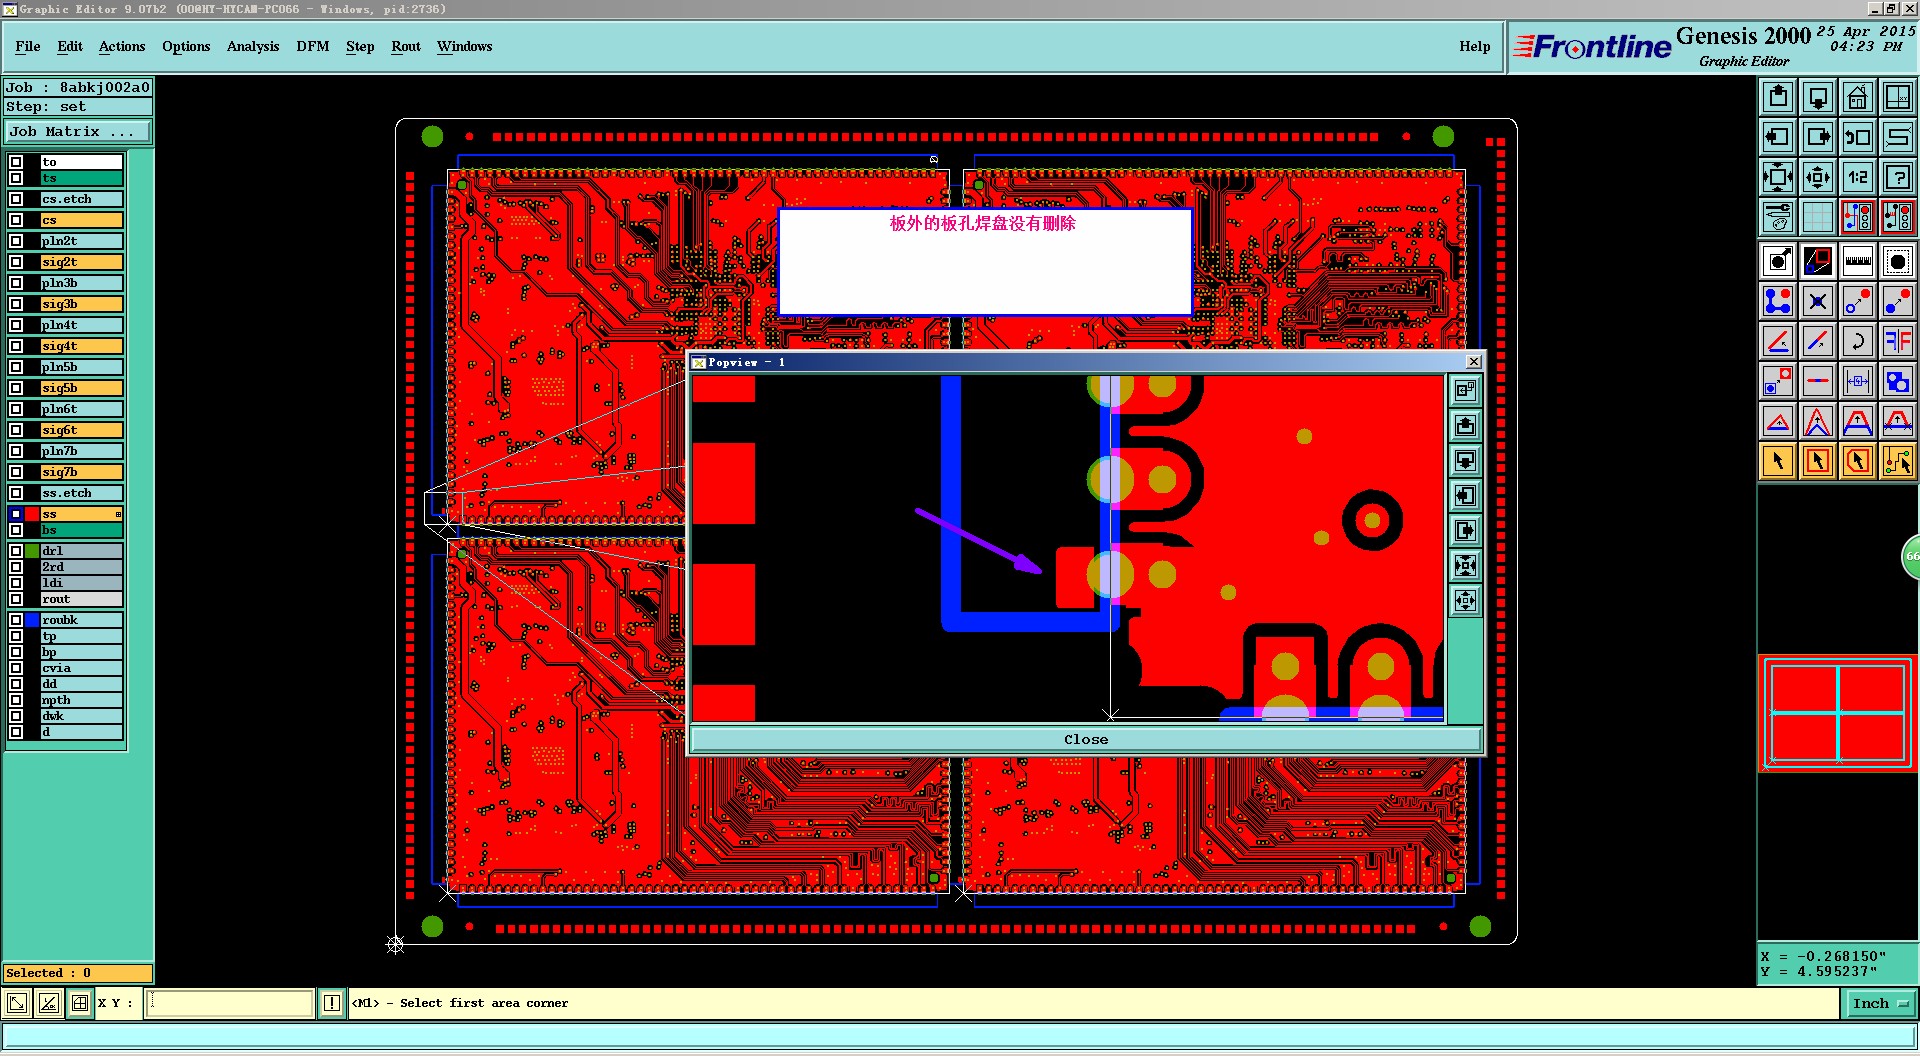Select the polygon area select tool
This screenshot has height=1056, width=1920.
point(1858,461)
